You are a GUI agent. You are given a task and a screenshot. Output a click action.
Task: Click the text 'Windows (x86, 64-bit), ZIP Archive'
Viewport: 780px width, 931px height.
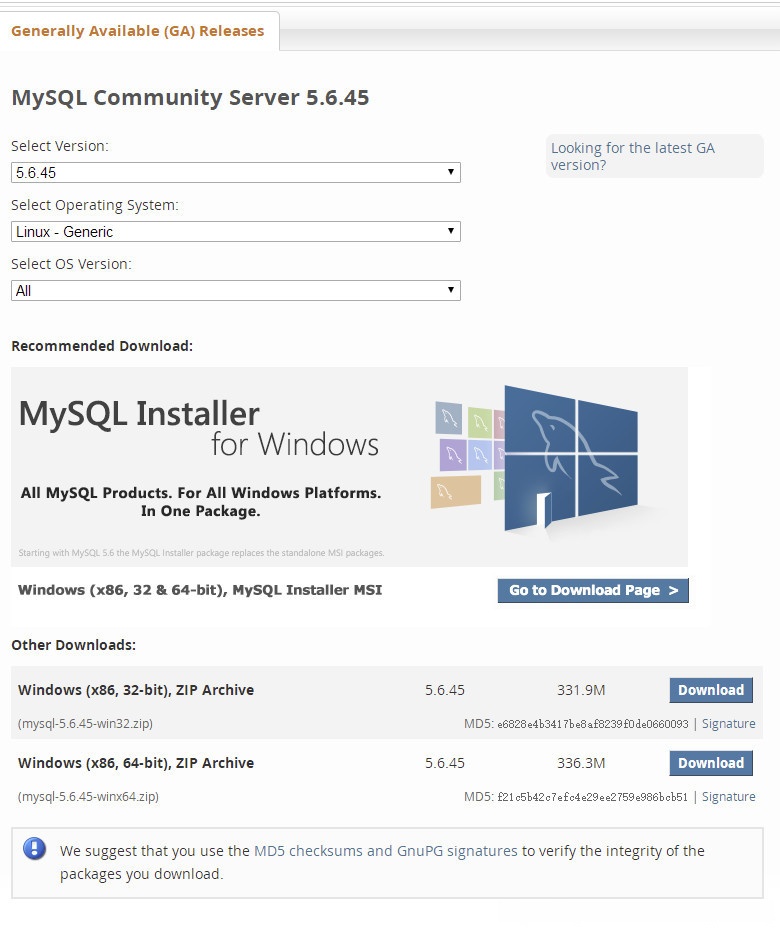click(136, 763)
